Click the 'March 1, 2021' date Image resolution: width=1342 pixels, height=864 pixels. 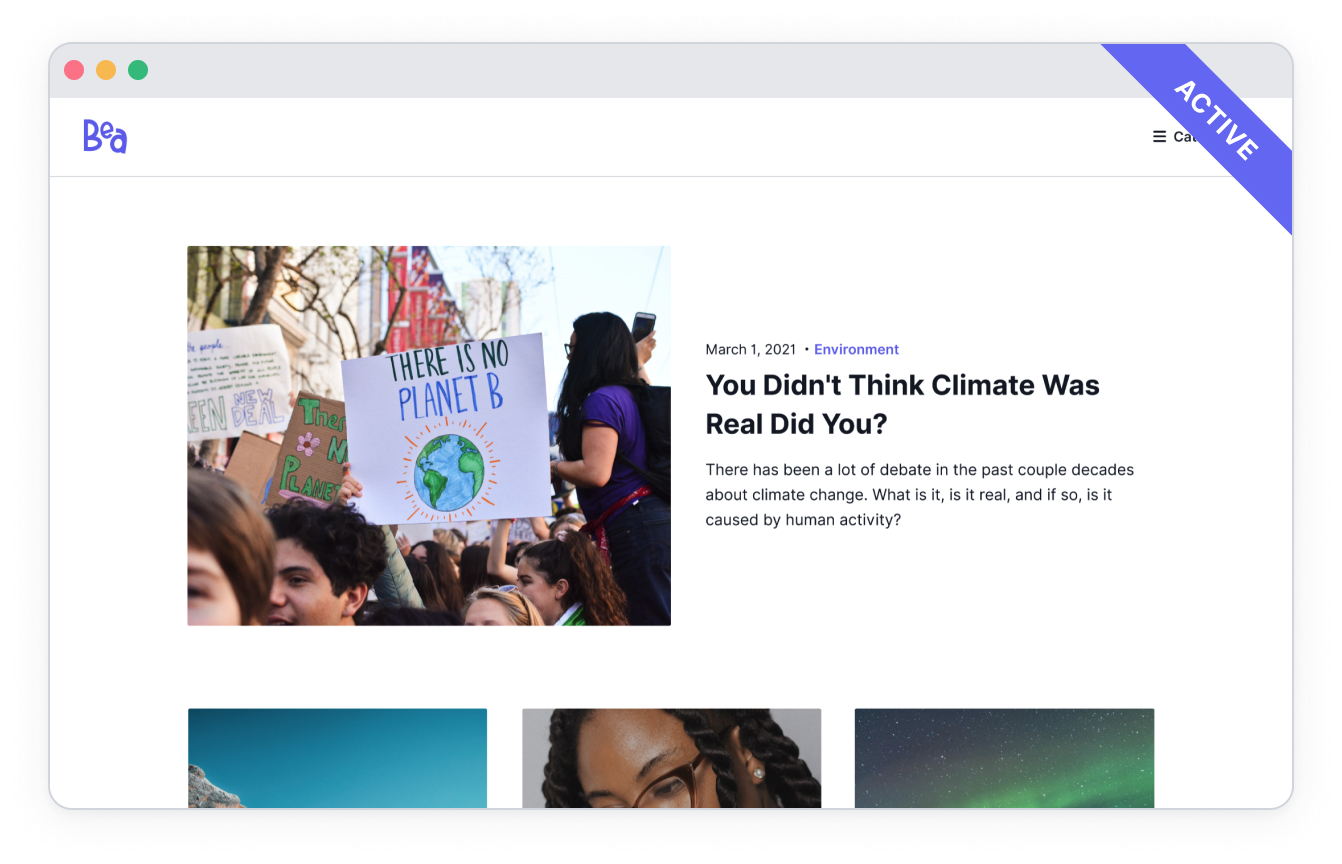[x=751, y=349]
